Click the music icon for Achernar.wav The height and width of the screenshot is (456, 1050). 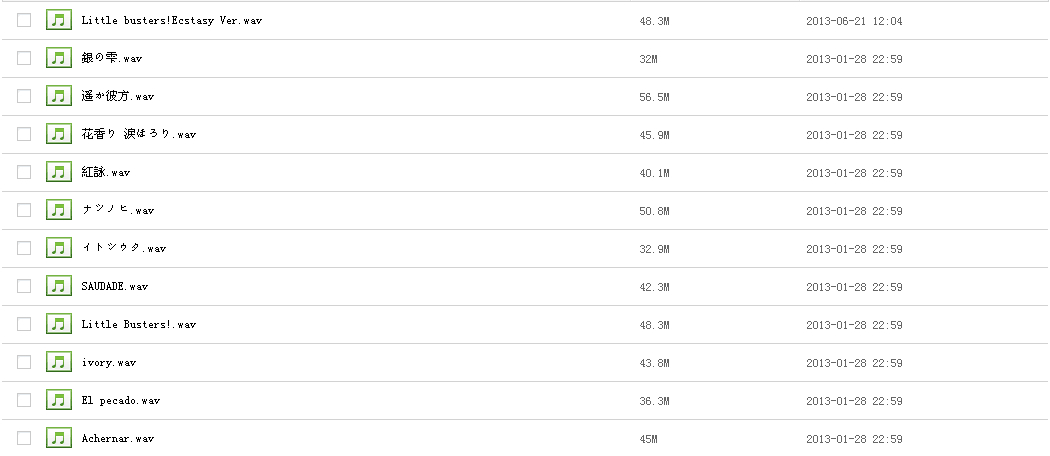60,438
